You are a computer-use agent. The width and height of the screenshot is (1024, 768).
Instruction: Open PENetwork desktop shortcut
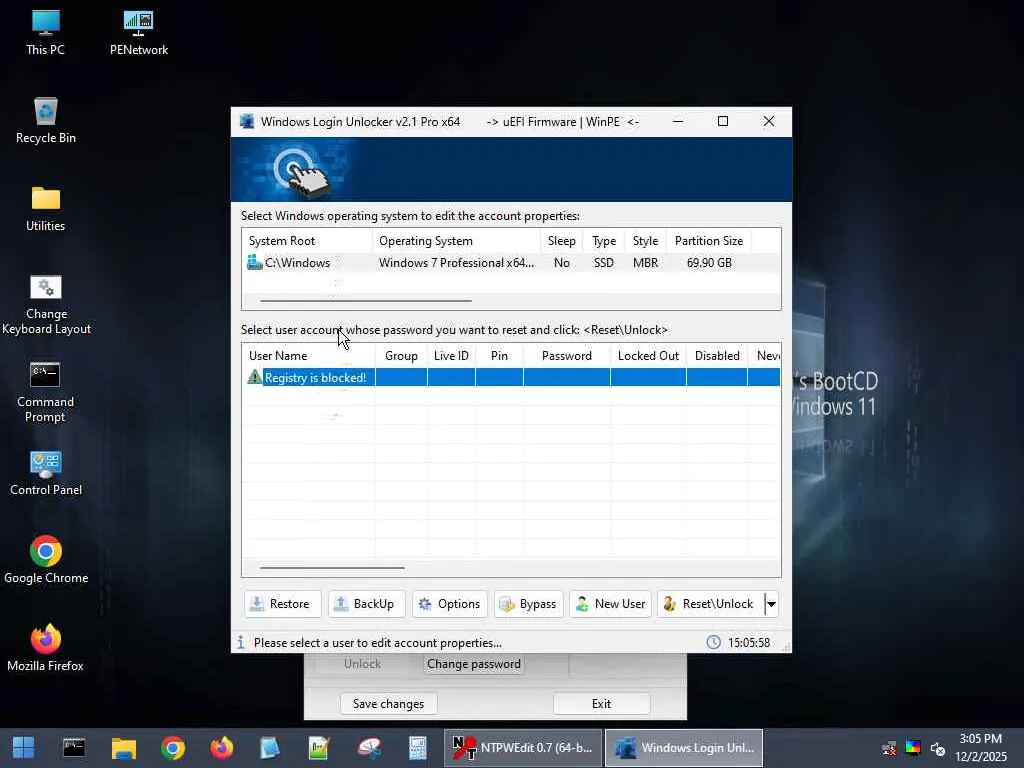(138, 32)
